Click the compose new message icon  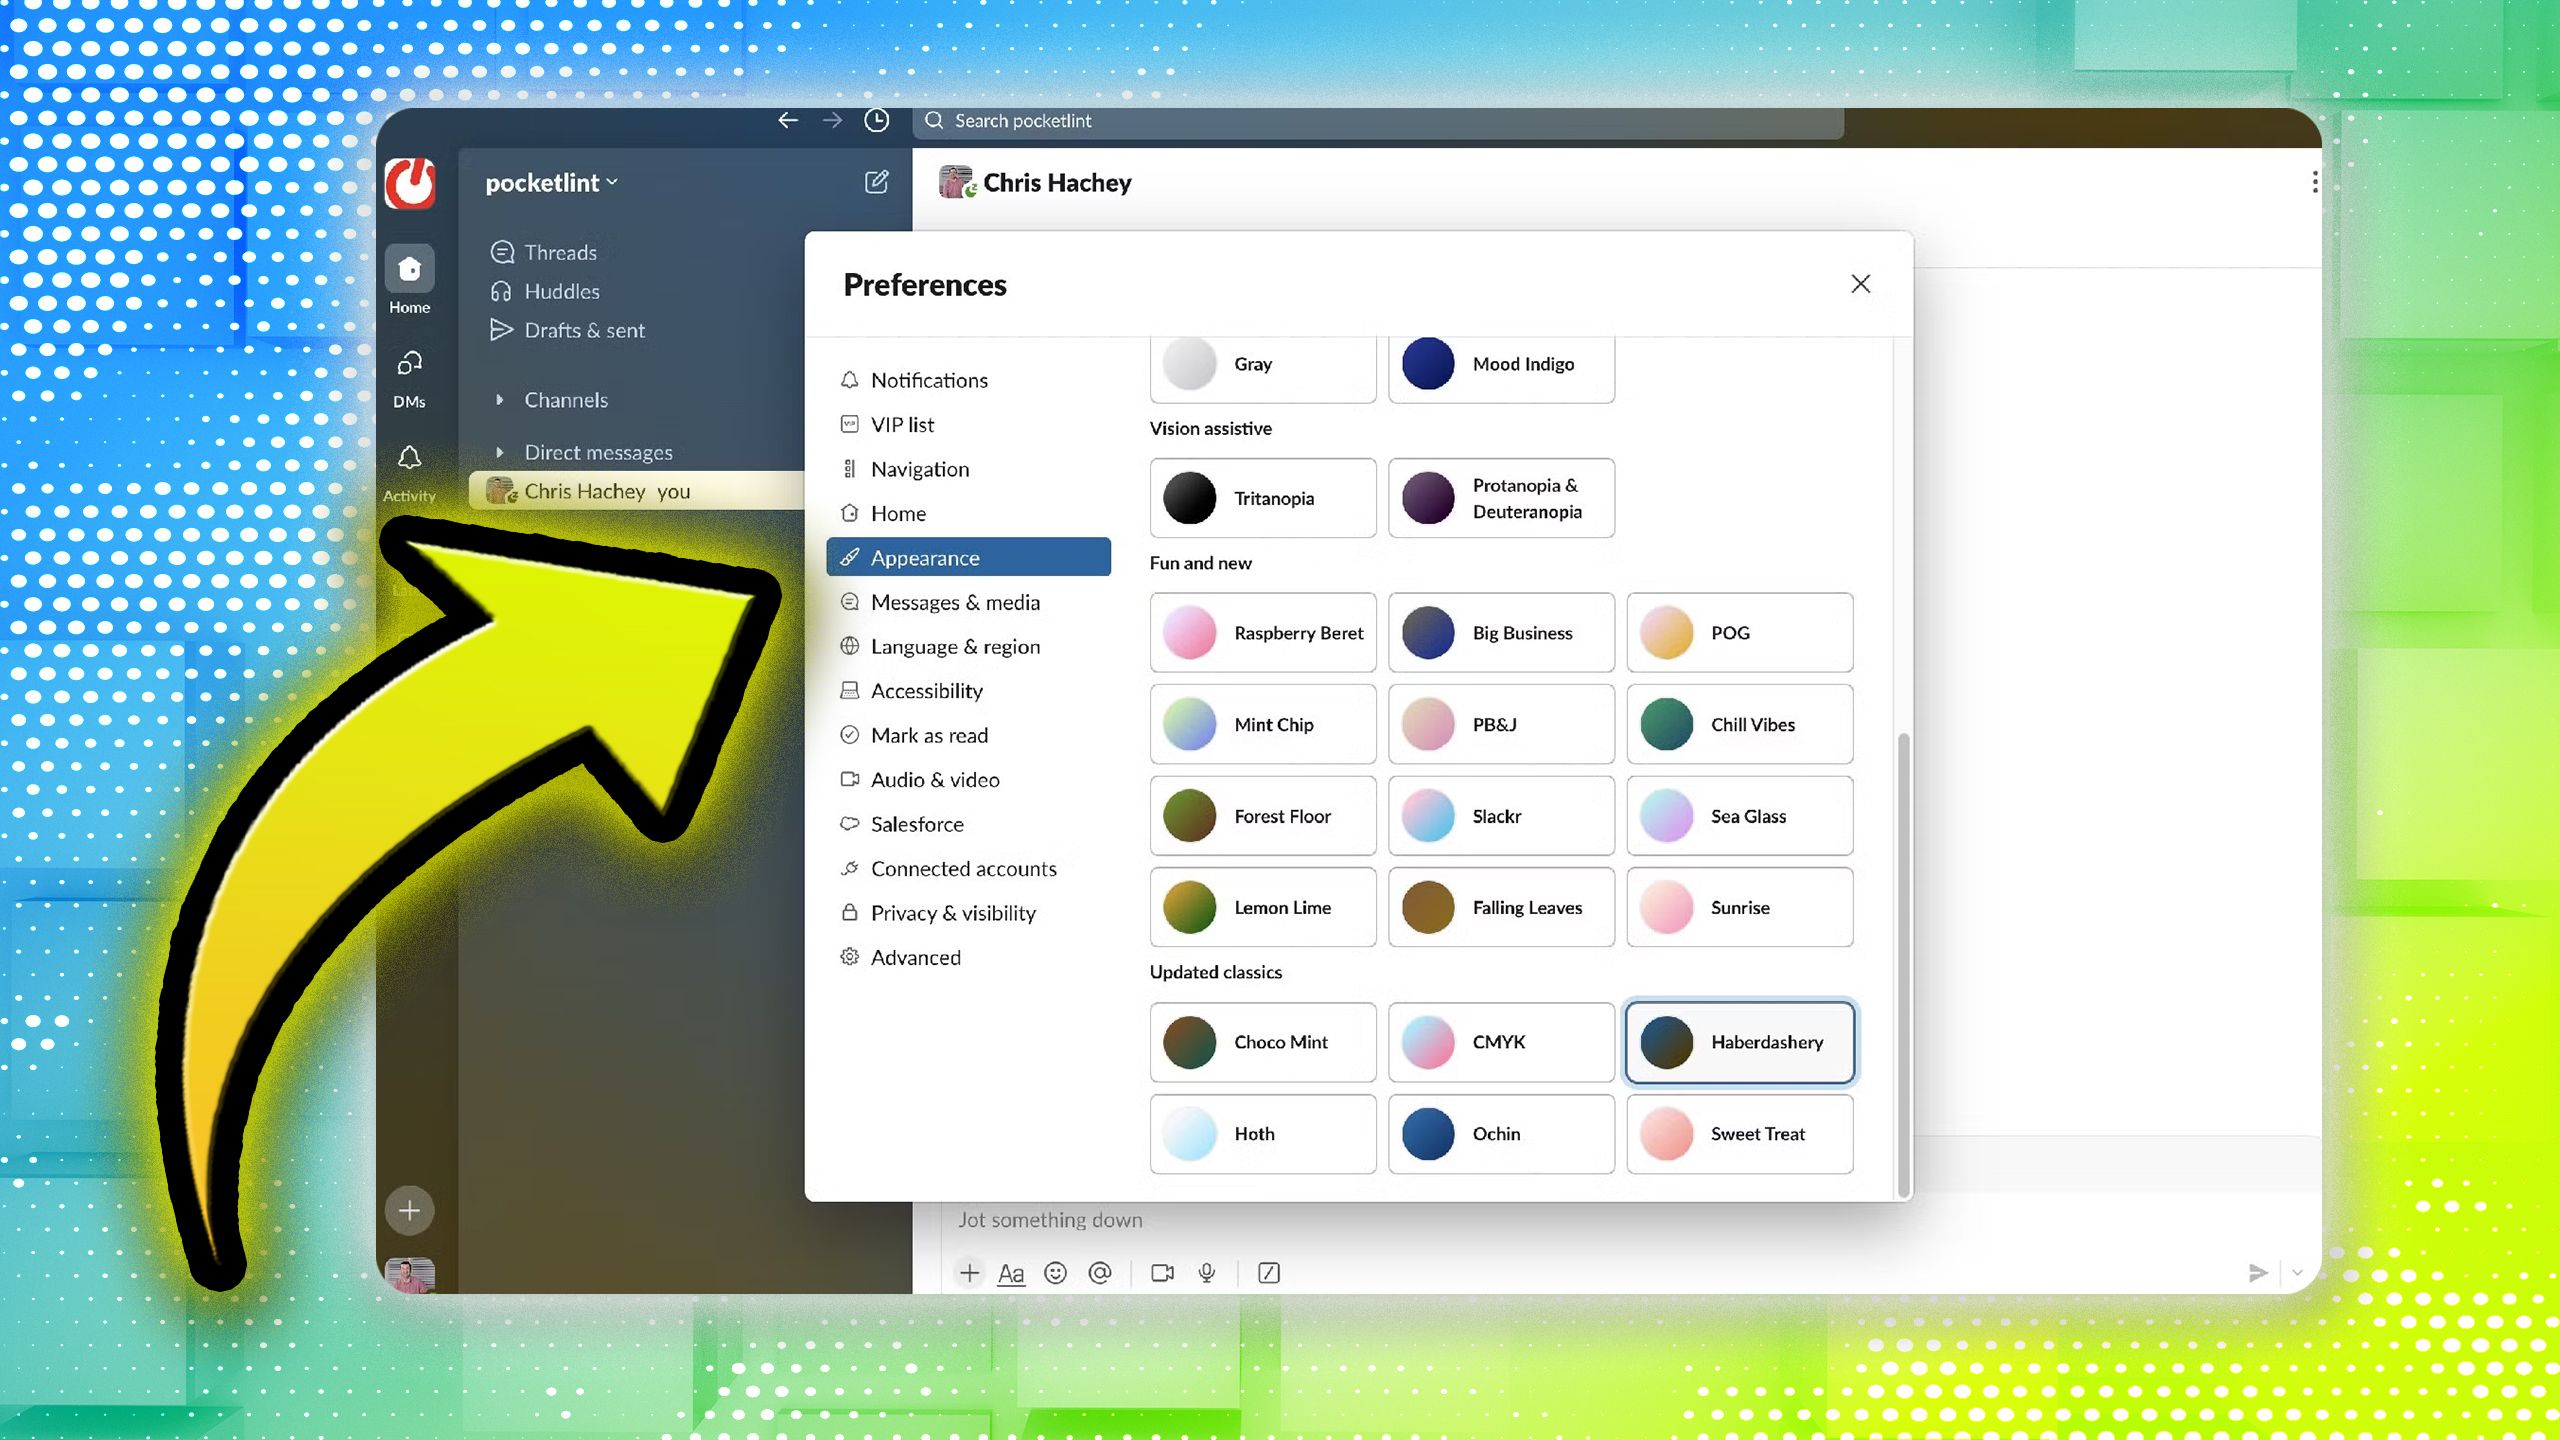[x=876, y=181]
